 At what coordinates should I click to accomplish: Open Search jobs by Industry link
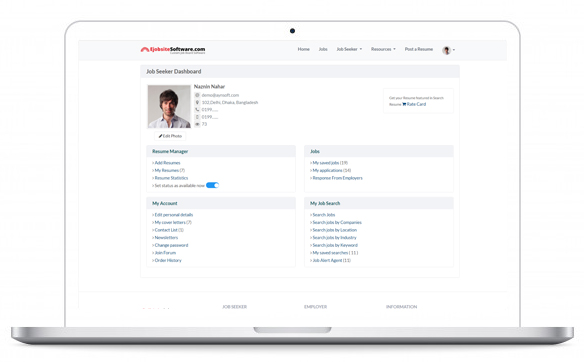point(334,238)
